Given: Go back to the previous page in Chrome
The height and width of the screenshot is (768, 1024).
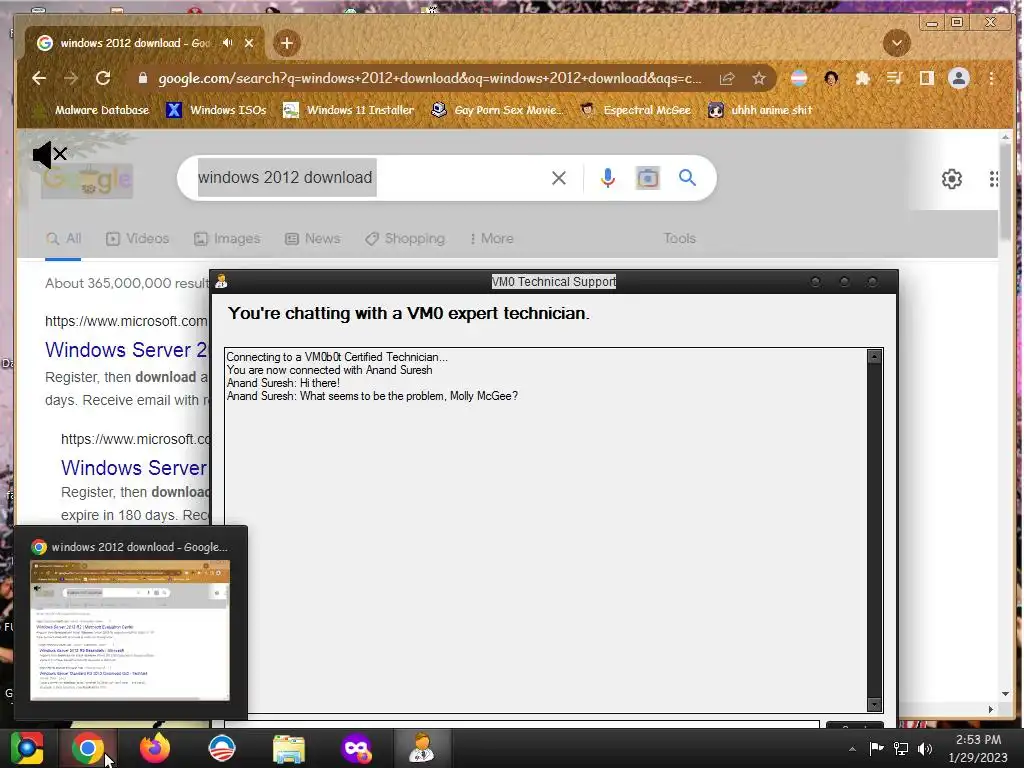Looking at the screenshot, I should tap(39, 78).
